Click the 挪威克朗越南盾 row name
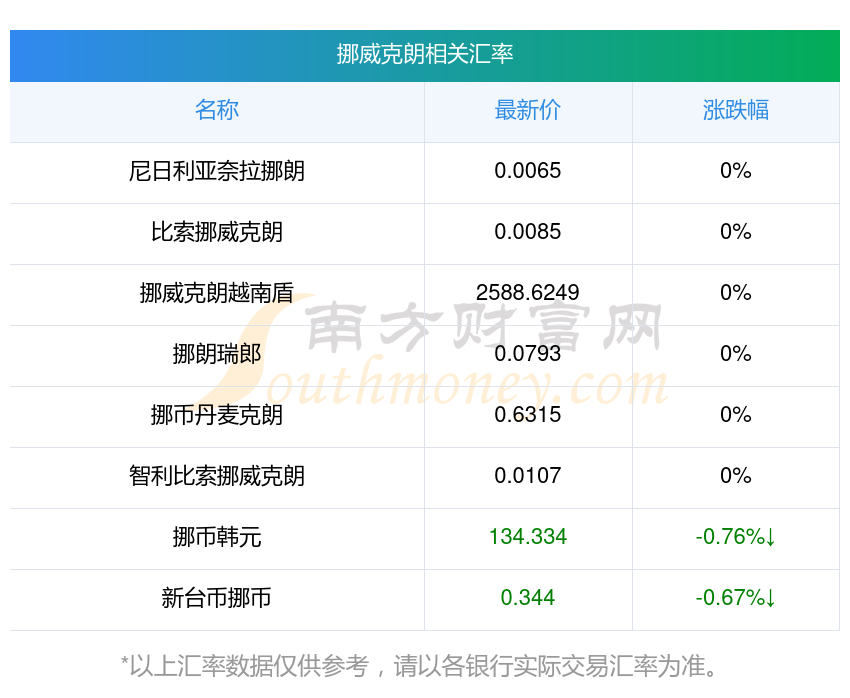 pos(217,293)
